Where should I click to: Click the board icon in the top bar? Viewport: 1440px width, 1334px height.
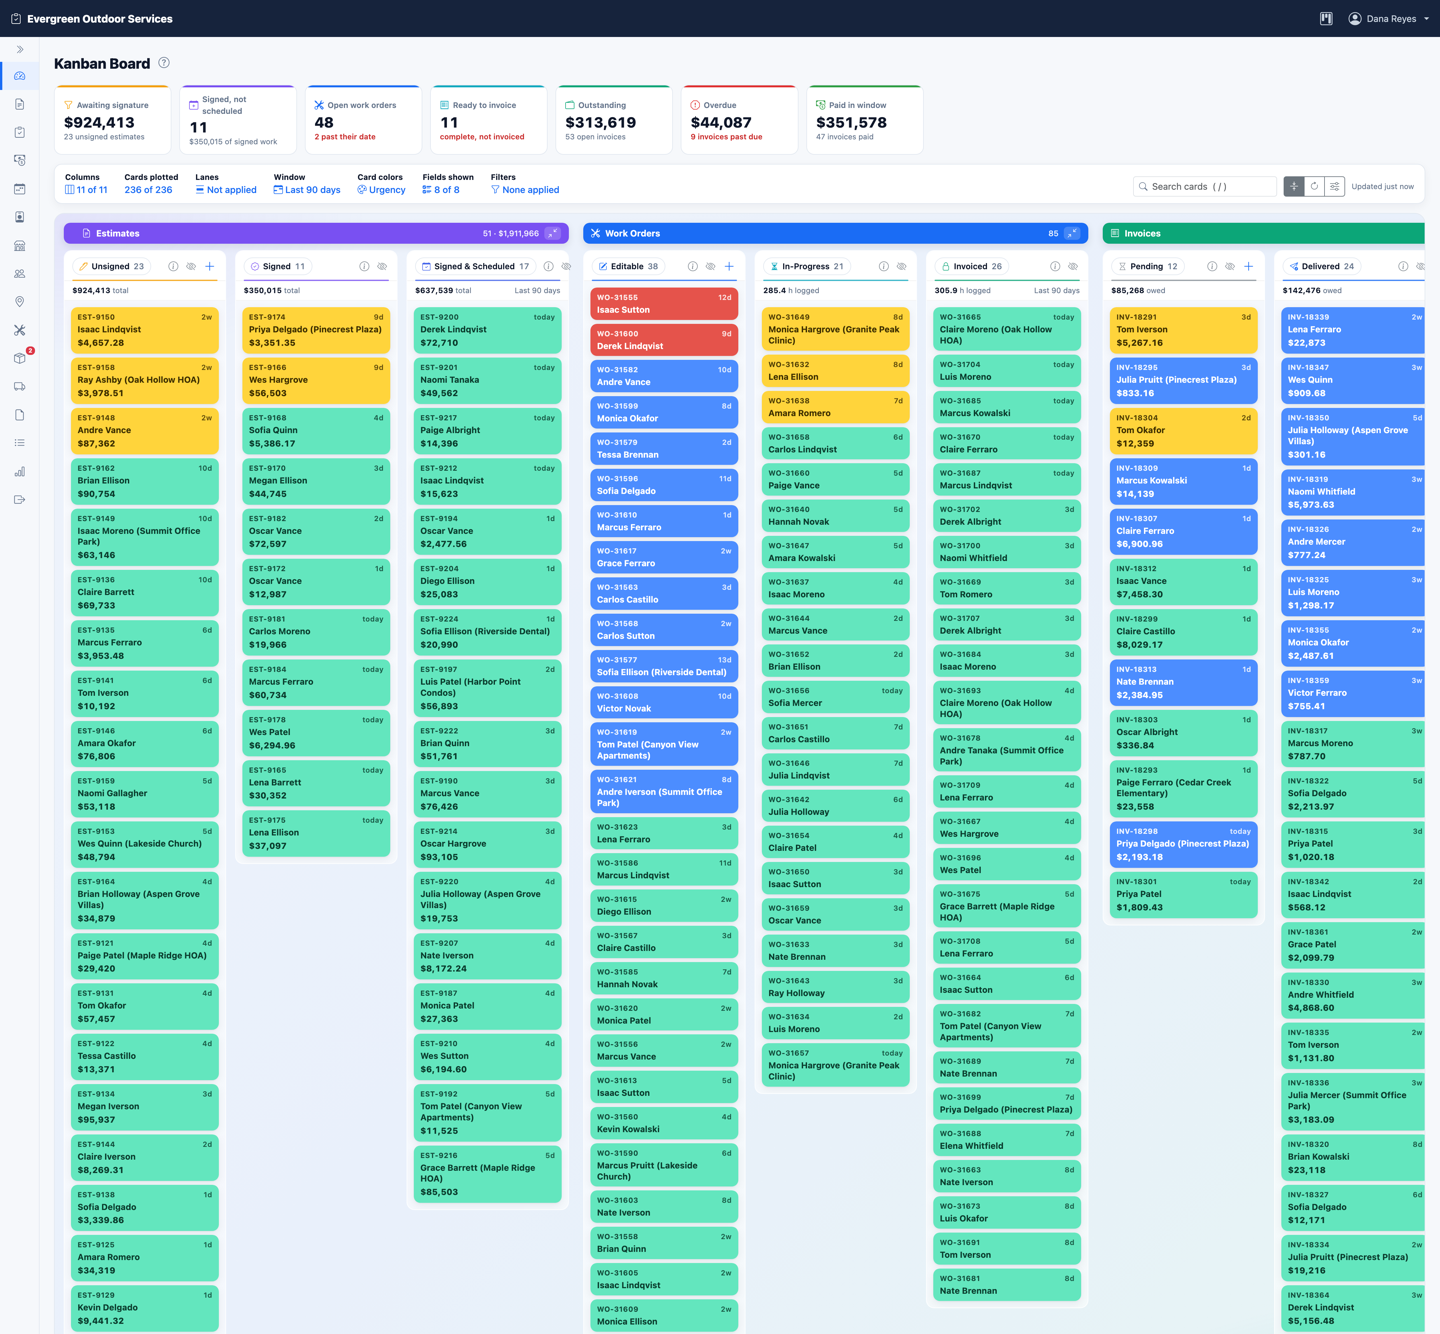[1326, 18]
